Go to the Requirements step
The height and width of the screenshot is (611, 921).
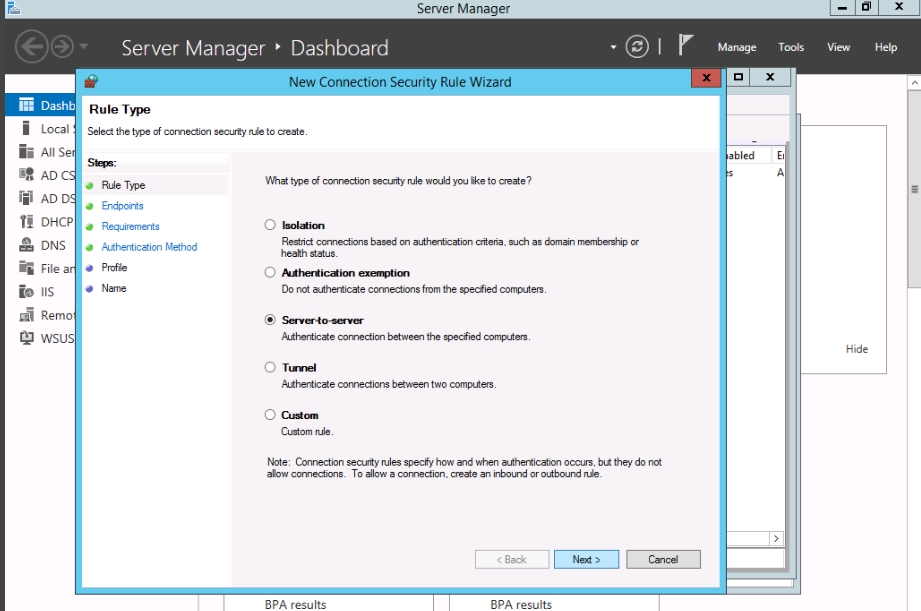(x=130, y=226)
